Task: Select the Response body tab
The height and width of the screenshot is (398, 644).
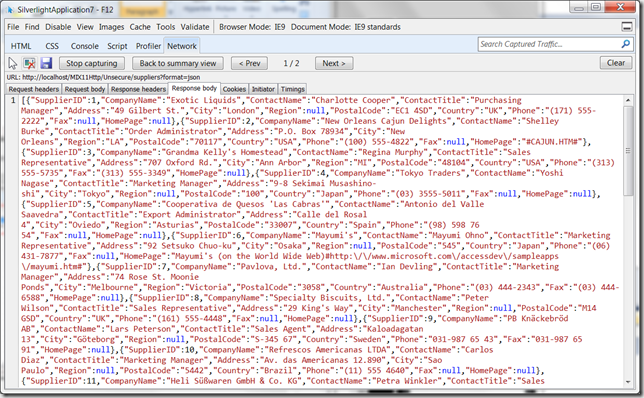Action: tap(194, 88)
